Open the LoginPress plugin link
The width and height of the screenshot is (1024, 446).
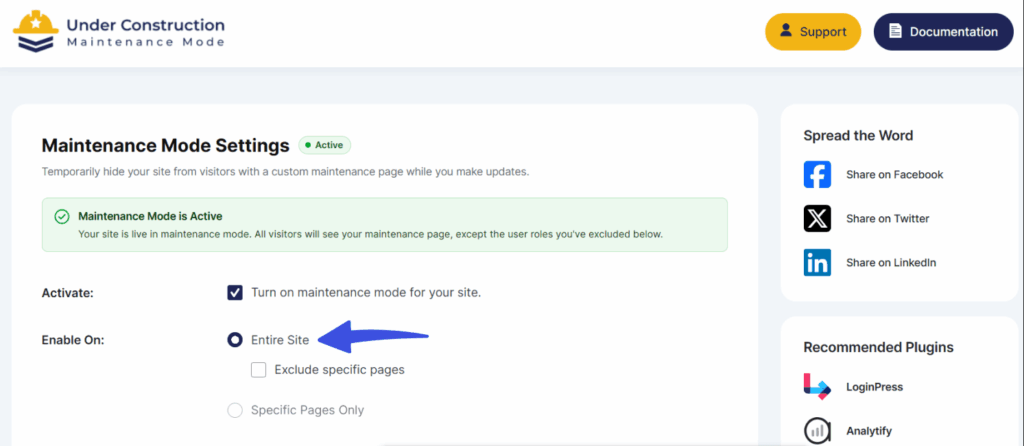874,387
